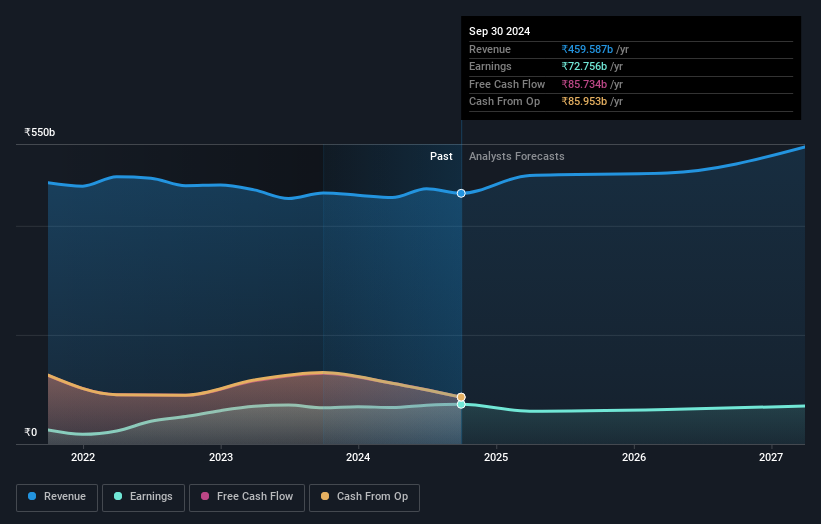Click the 2022 x-axis label
The image size is (821, 524).
coord(83,457)
